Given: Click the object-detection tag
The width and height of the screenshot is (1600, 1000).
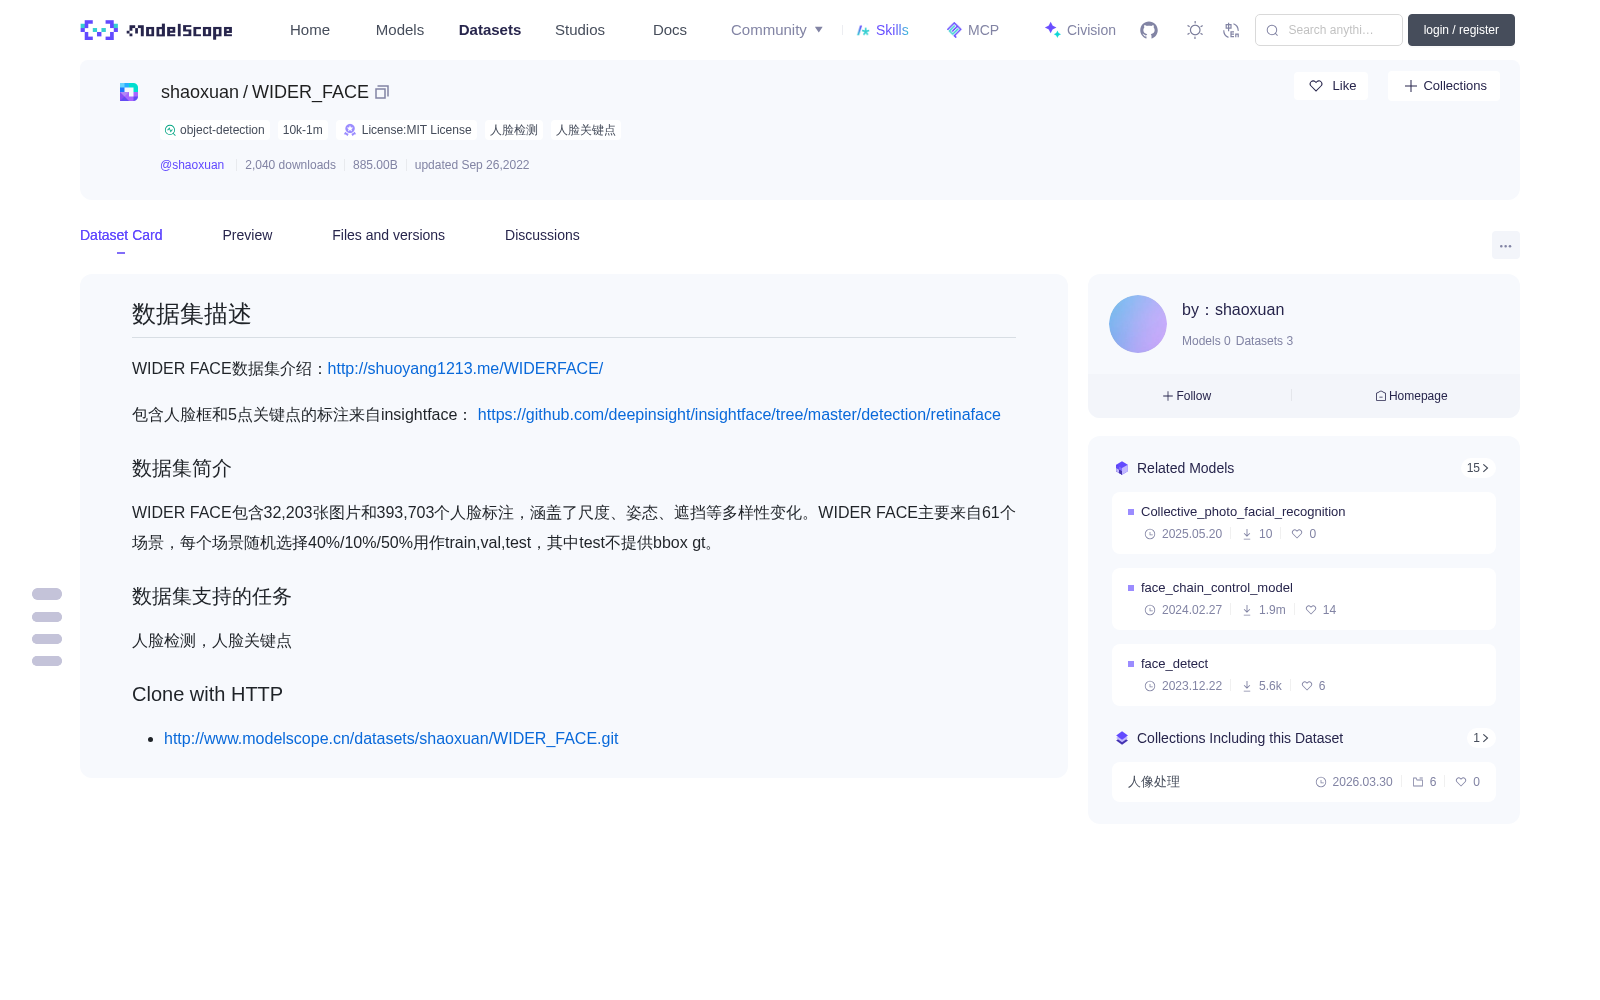Looking at the screenshot, I should point(214,130).
